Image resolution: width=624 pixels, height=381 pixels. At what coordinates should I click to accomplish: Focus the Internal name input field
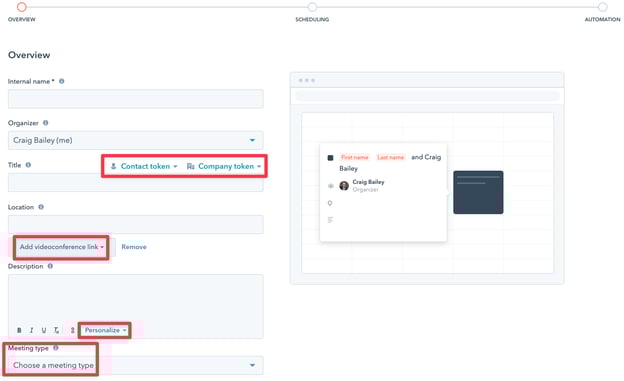136,99
